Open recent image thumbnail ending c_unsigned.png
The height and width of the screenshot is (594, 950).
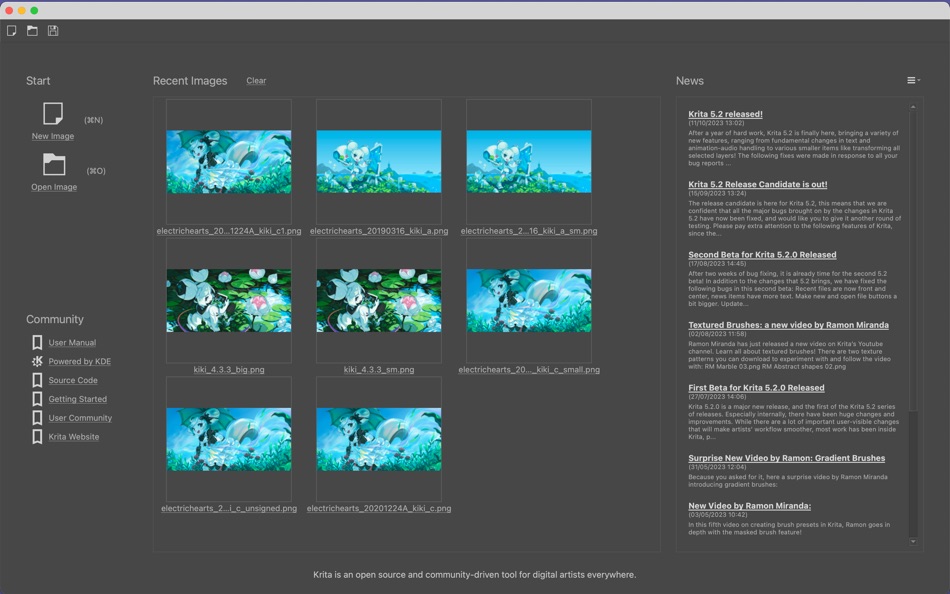(229, 439)
